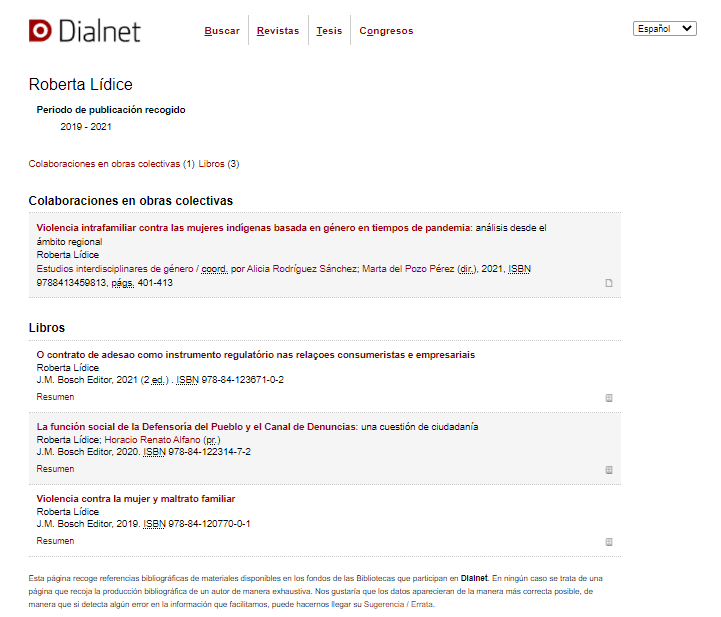
Task: Navigate to Congresos
Action: (x=386, y=31)
